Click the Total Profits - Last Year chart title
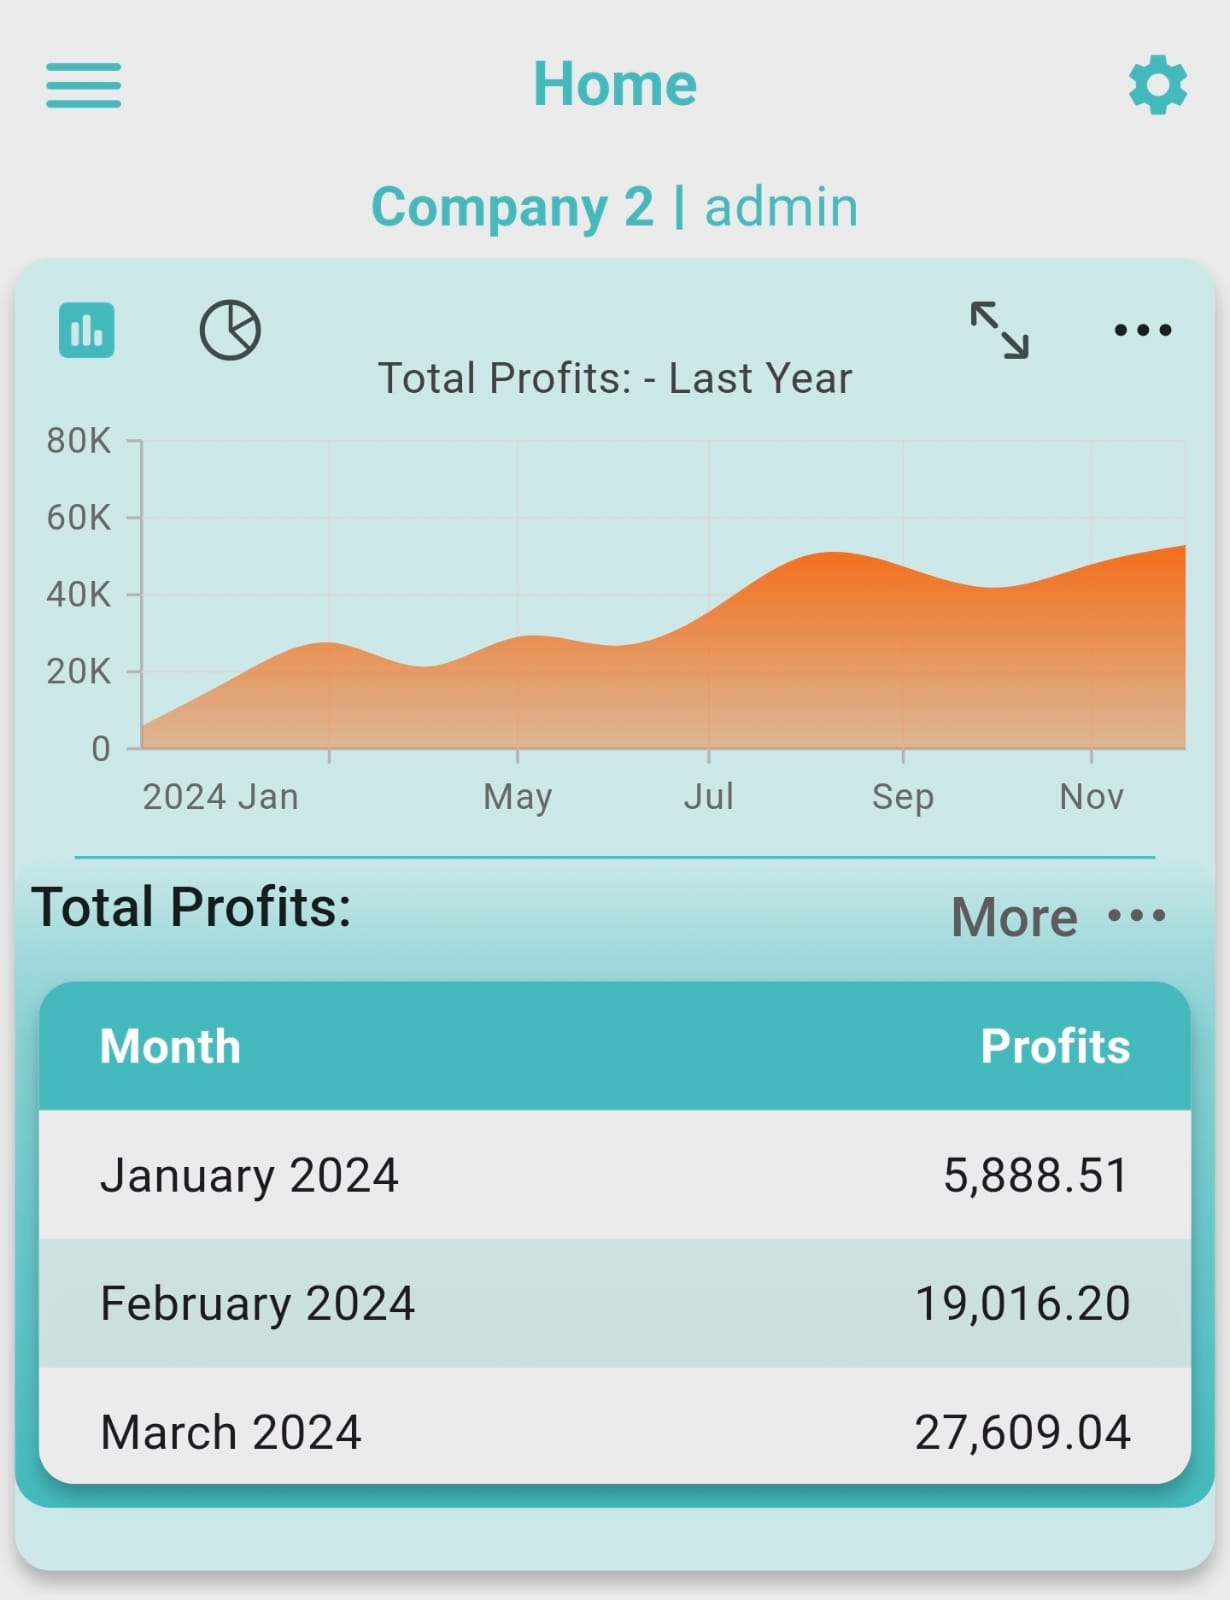This screenshot has width=1230, height=1600. click(x=614, y=379)
